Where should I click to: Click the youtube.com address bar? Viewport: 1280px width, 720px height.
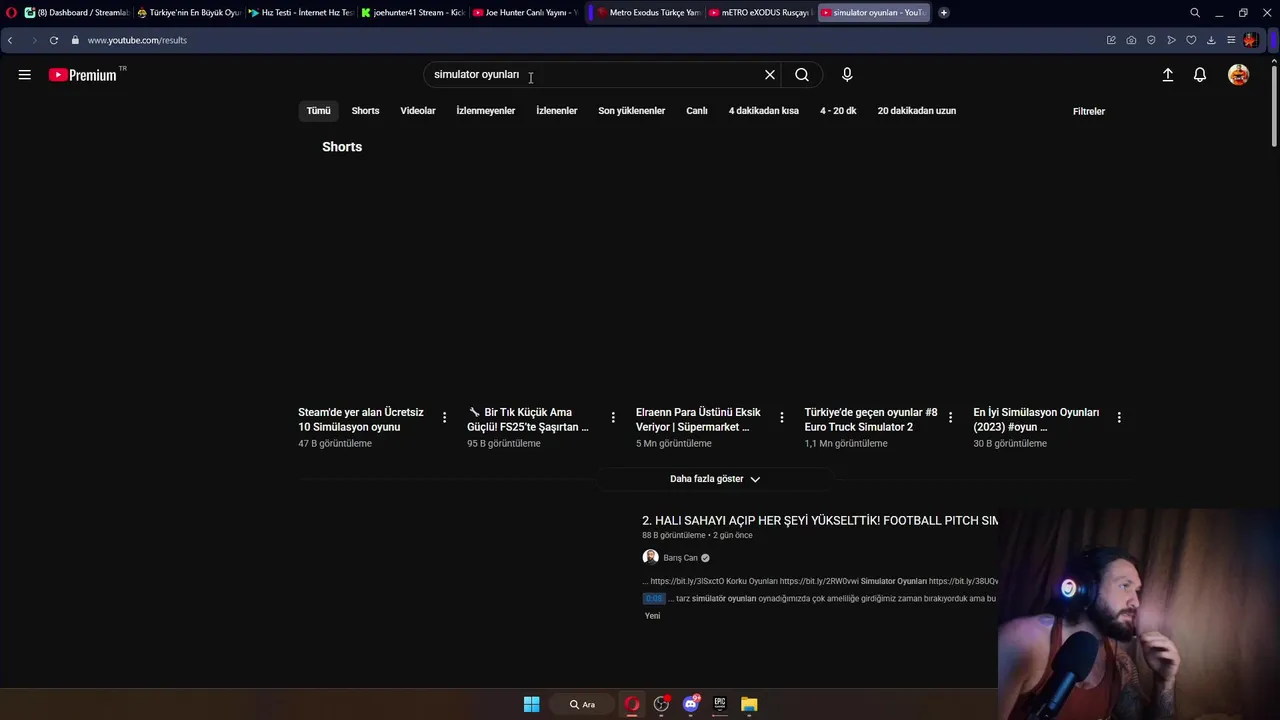pos(137,40)
